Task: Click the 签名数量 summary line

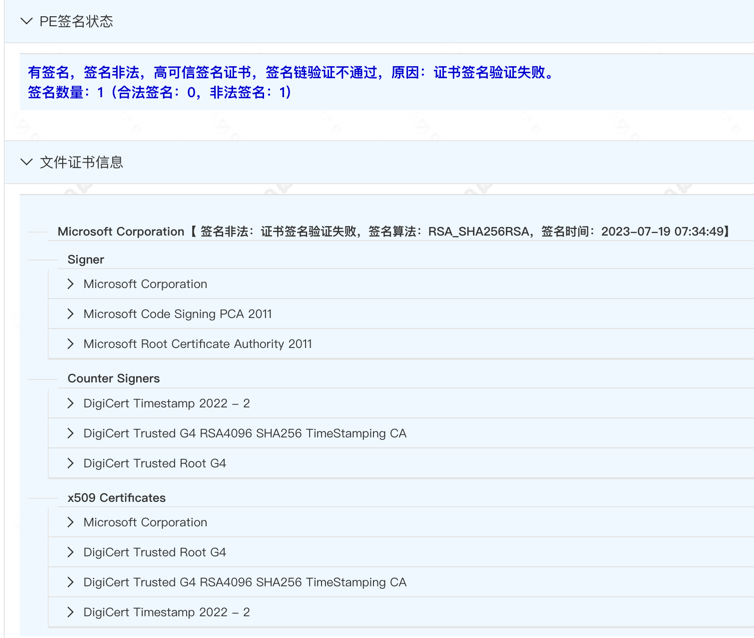Action: (x=159, y=92)
